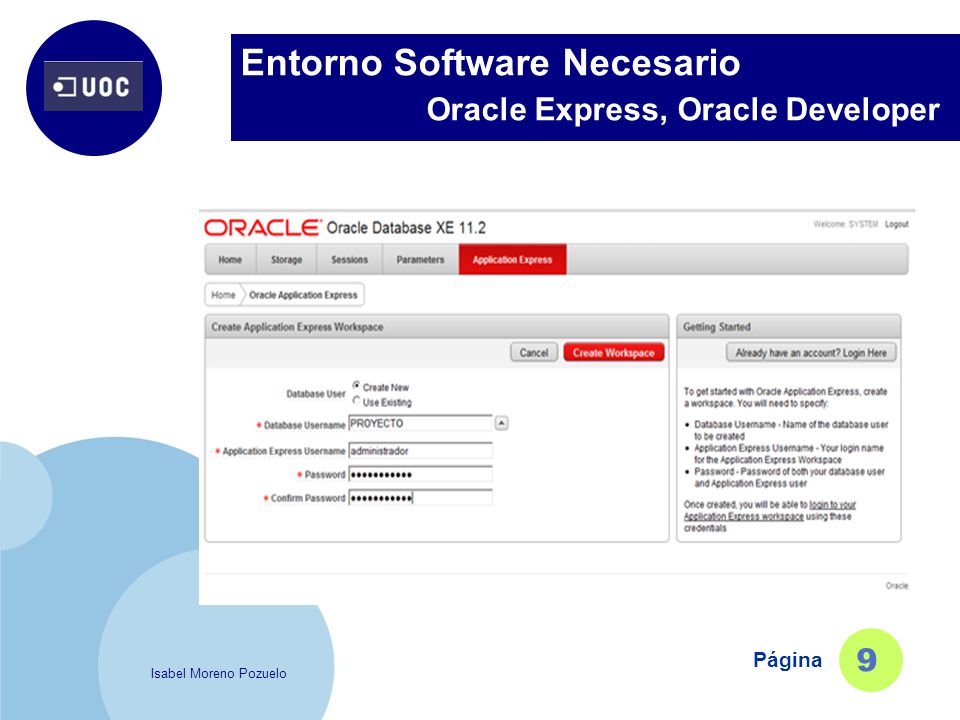Follow the login to your Application Express workspace link

tap(770, 511)
